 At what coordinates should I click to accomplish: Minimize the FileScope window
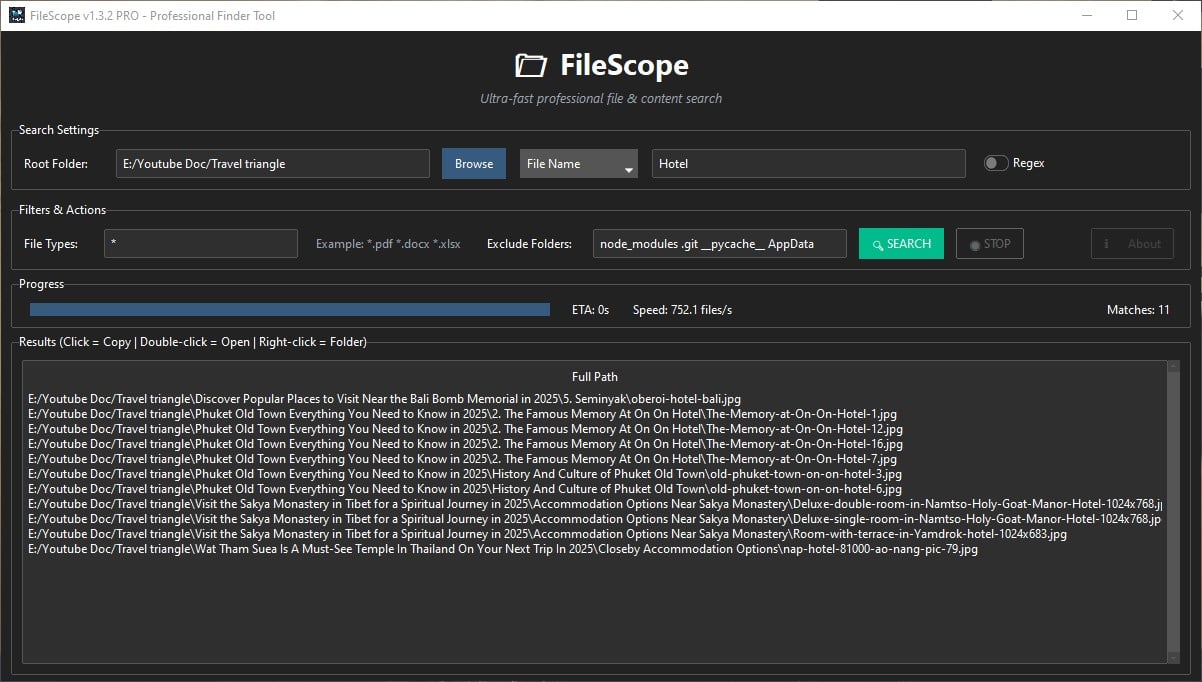coord(1087,15)
